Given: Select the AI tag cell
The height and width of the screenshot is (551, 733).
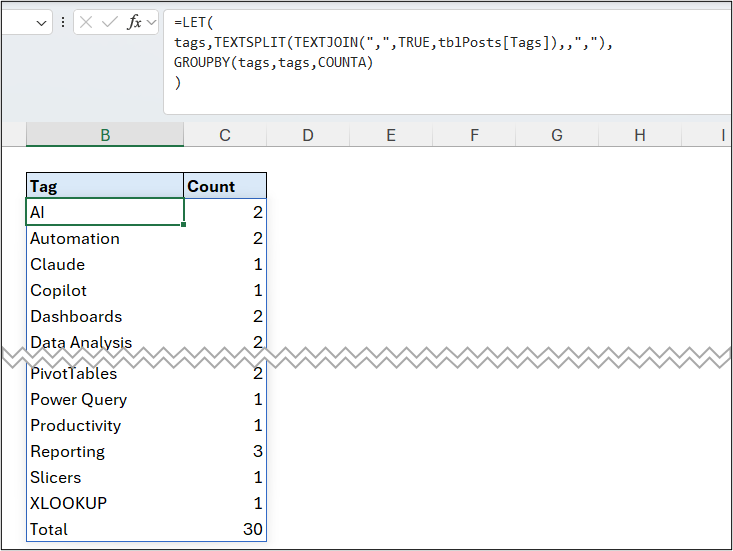Looking at the screenshot, I should pos(105,212).
